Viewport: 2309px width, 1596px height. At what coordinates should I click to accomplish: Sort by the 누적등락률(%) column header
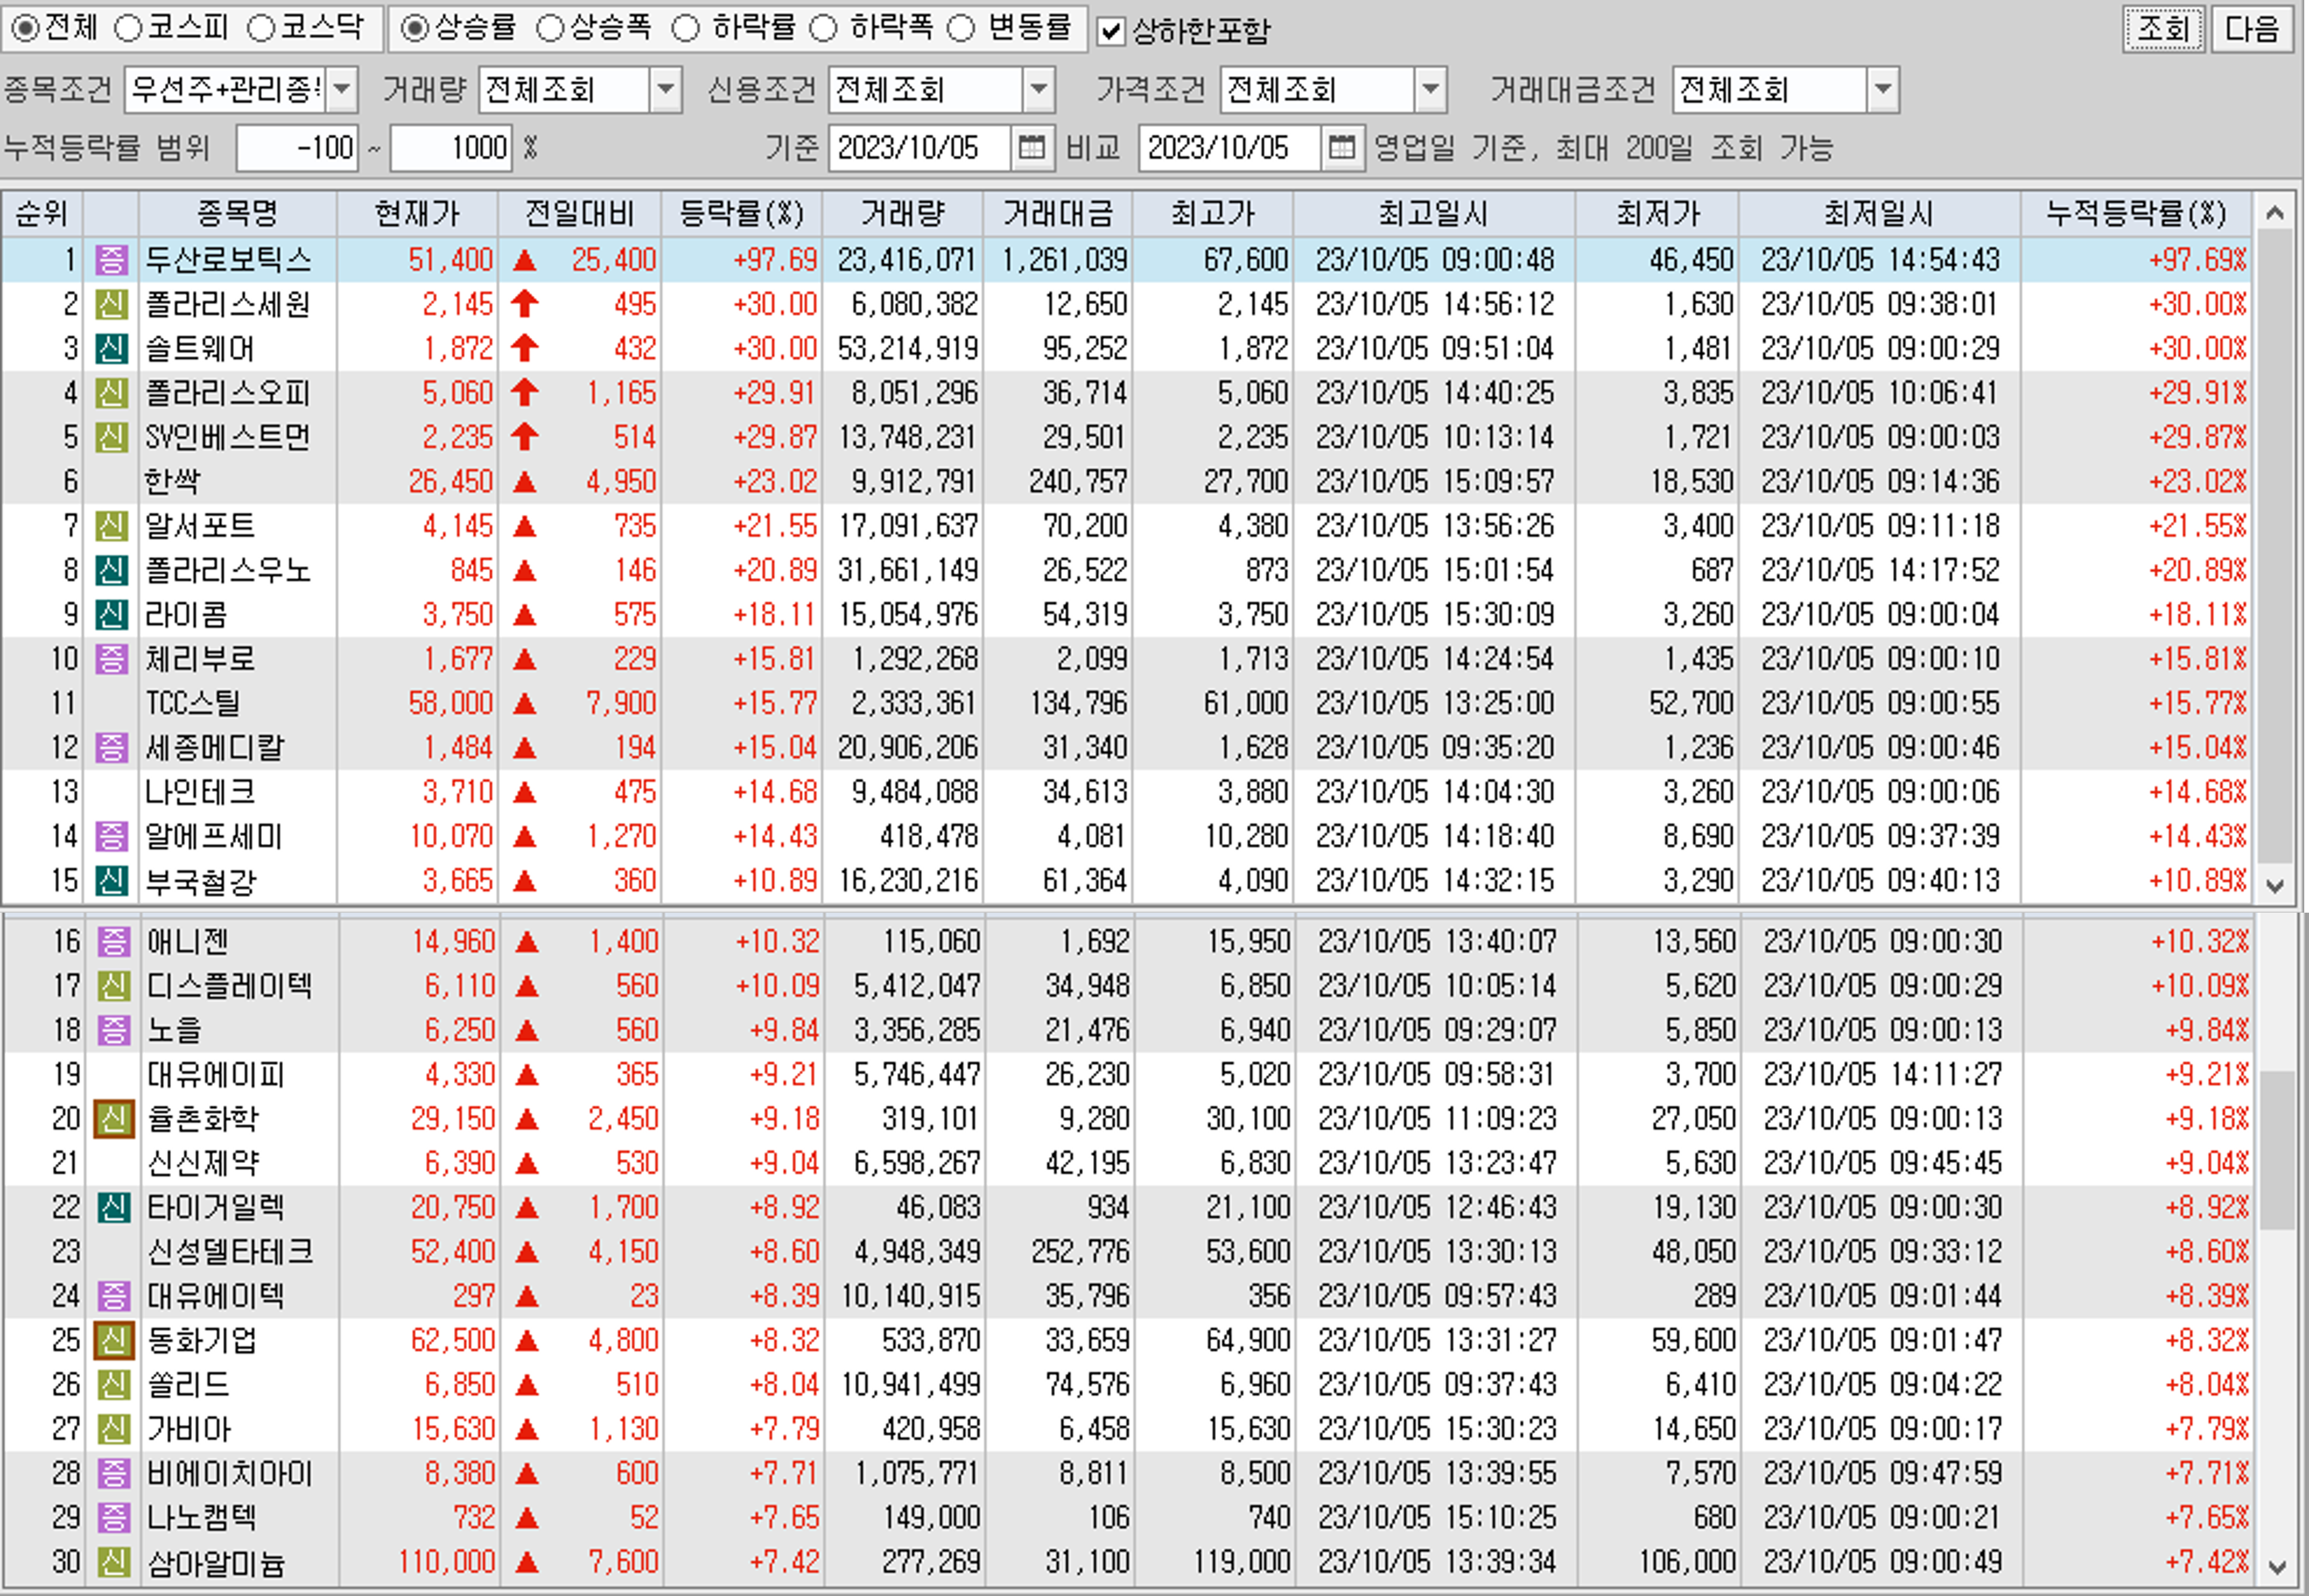[2135, 213]
